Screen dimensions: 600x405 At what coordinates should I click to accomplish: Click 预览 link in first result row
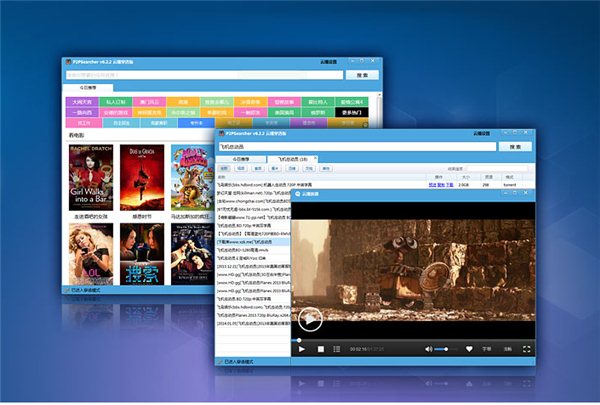coord(432,185)
